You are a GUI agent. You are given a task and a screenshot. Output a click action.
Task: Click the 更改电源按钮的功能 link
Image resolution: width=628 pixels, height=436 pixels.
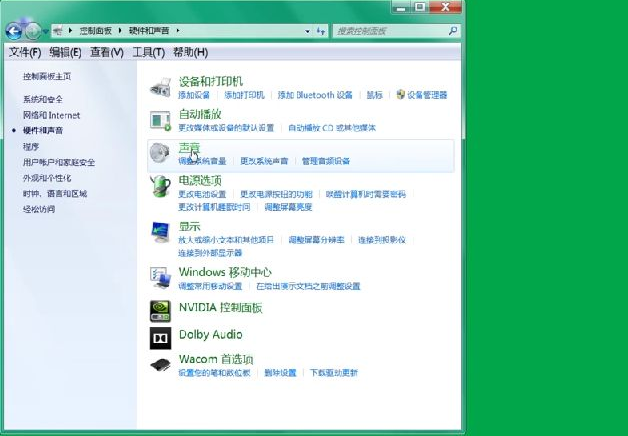(x=276, y=194)
